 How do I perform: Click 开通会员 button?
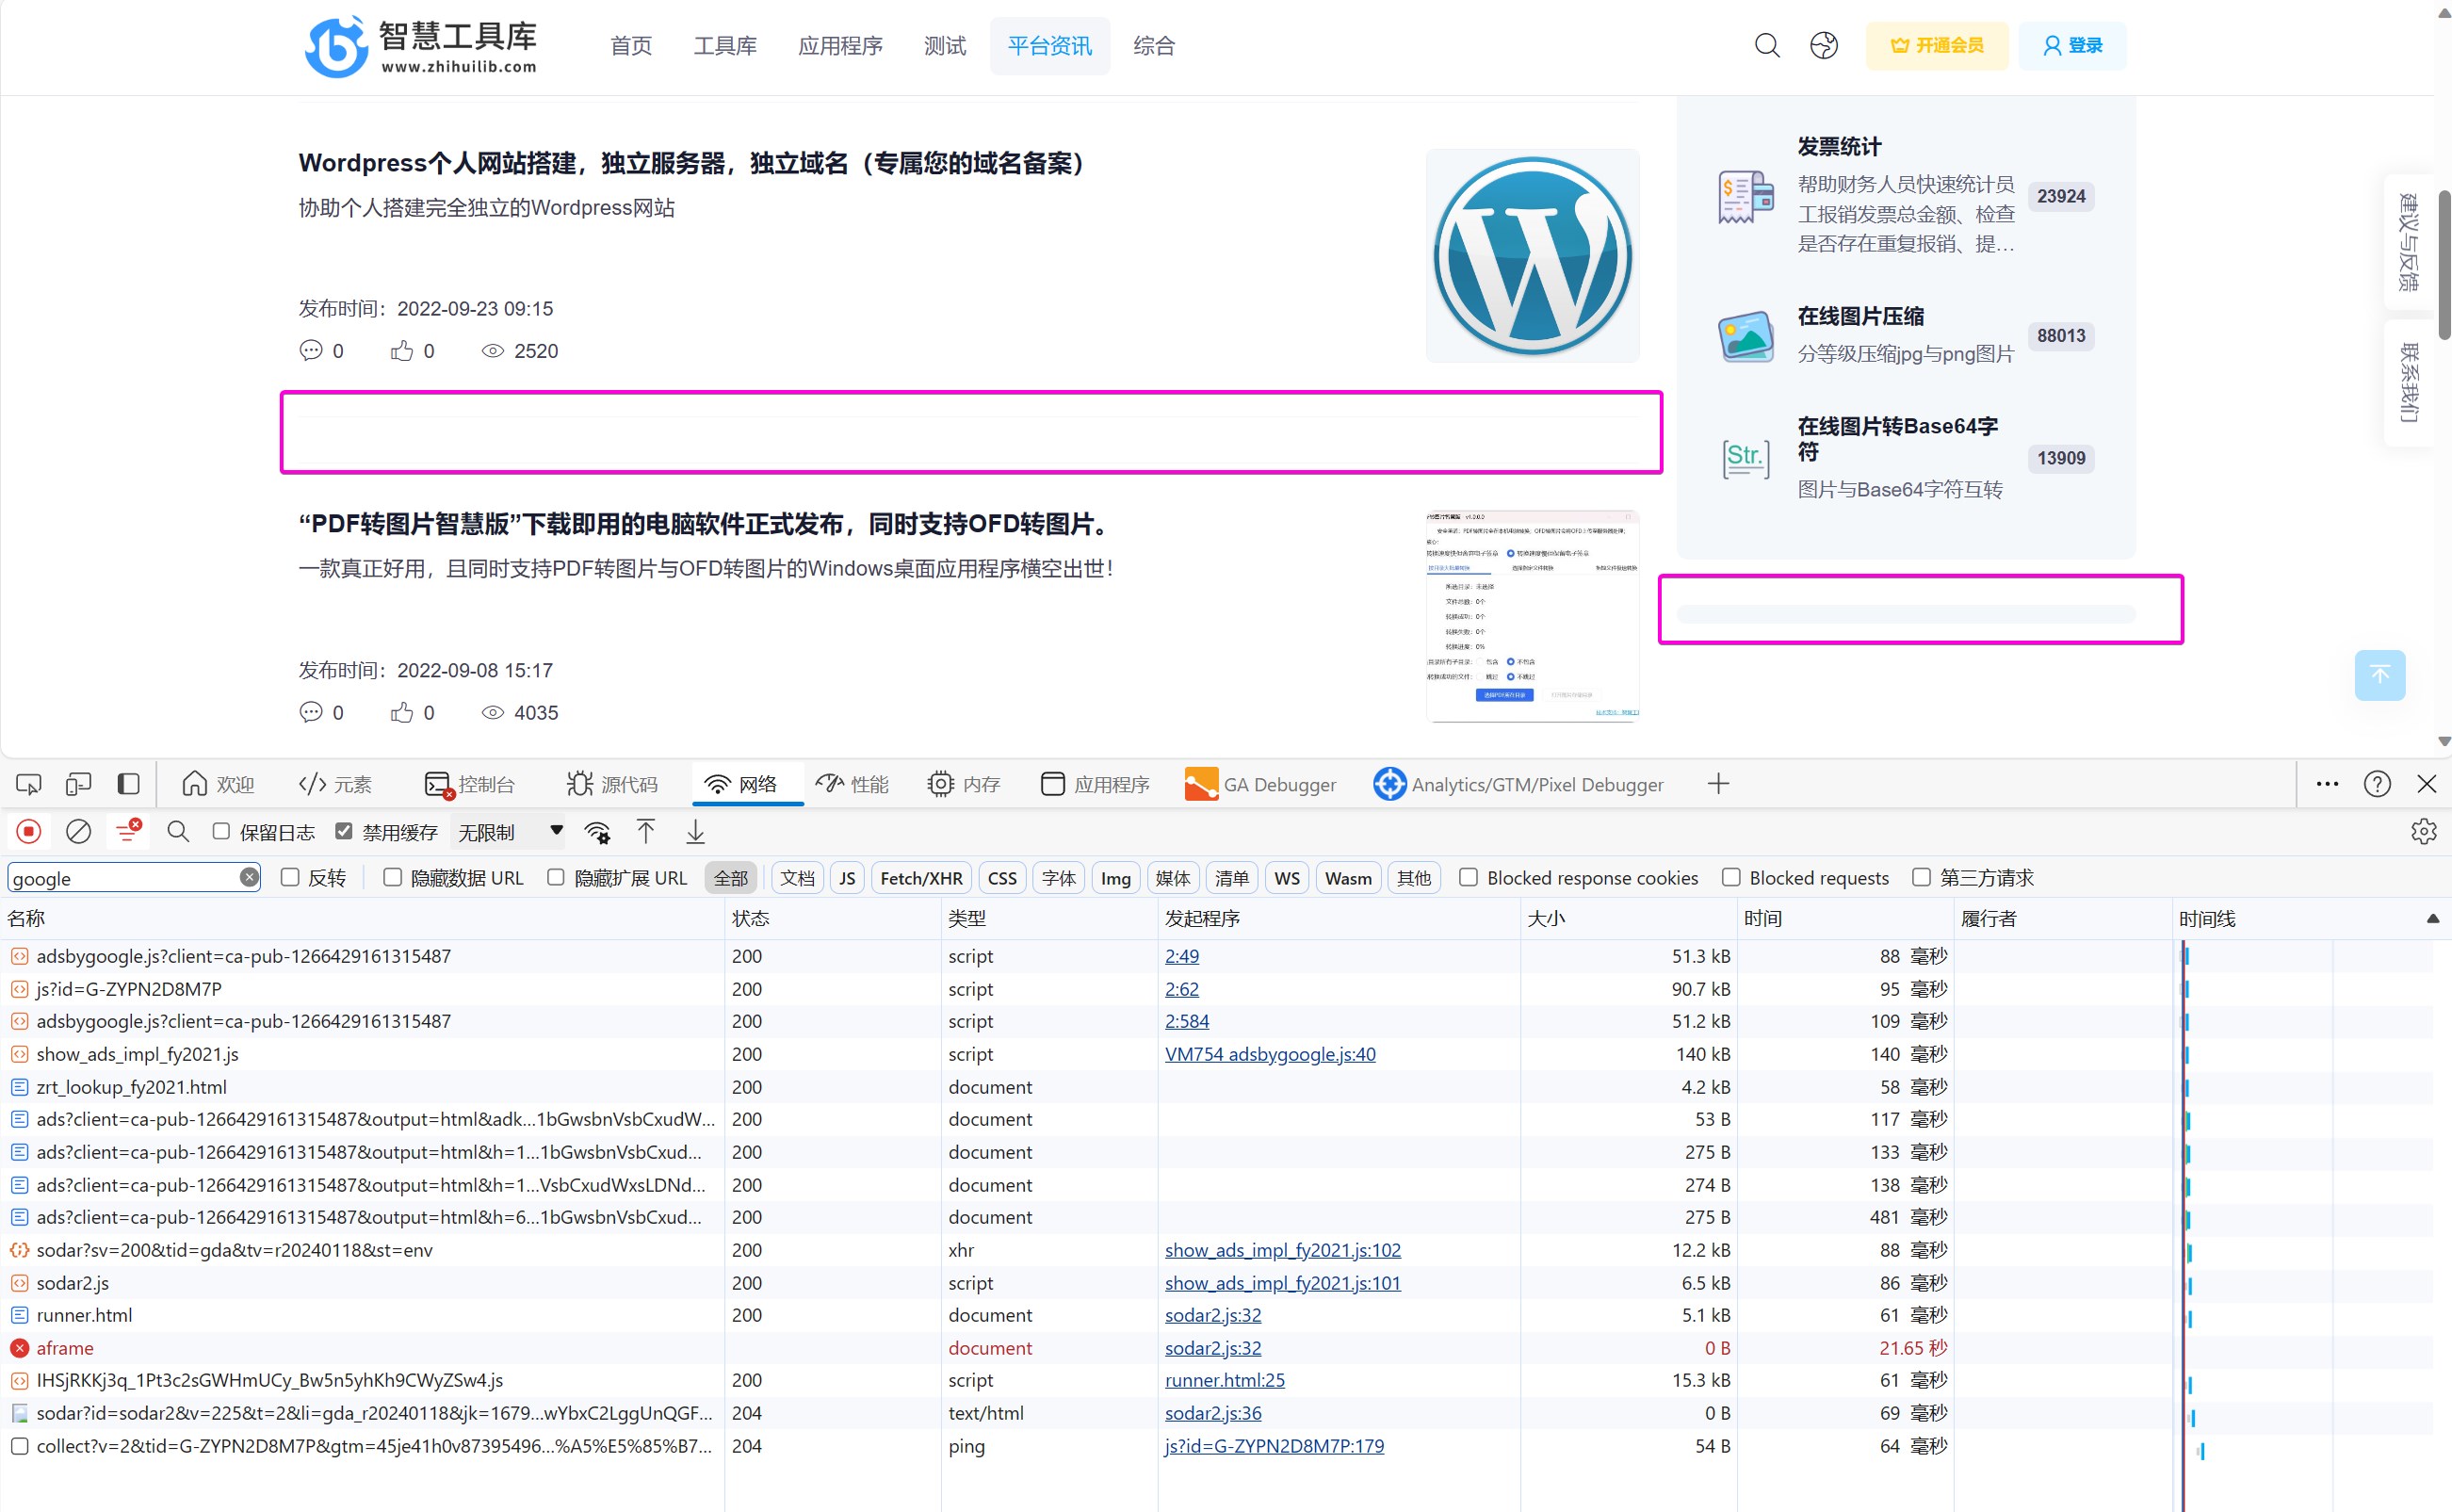tap(1936, 46)
